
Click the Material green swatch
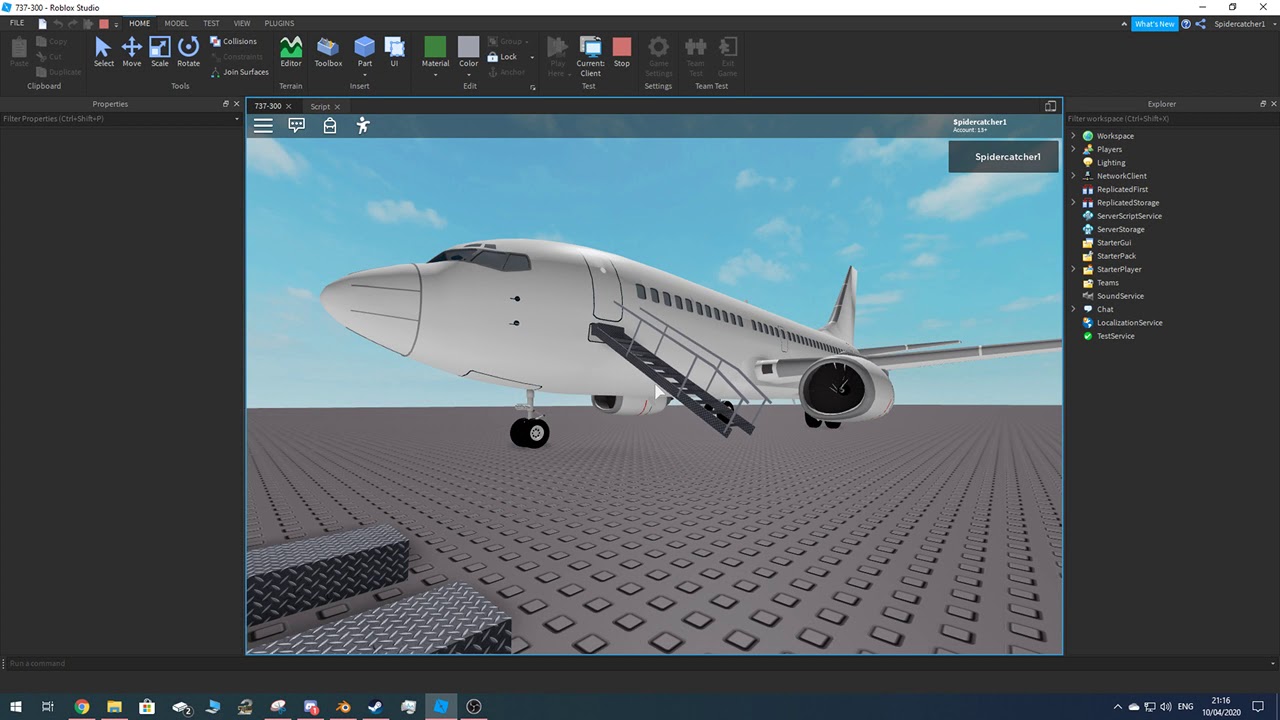[435, 47]
